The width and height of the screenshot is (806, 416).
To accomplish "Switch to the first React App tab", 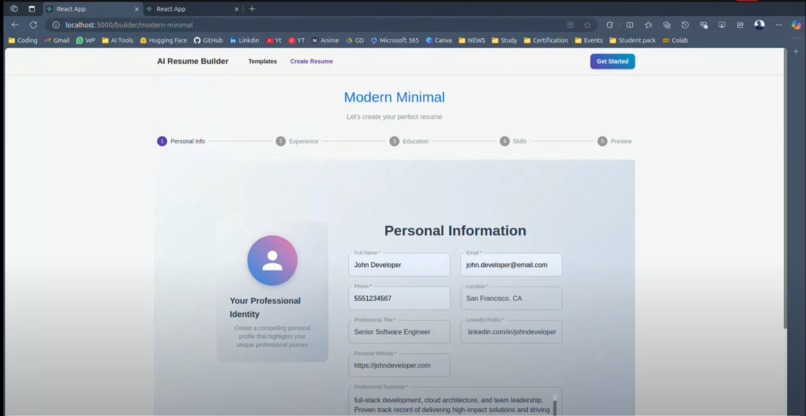I will 91,9.
